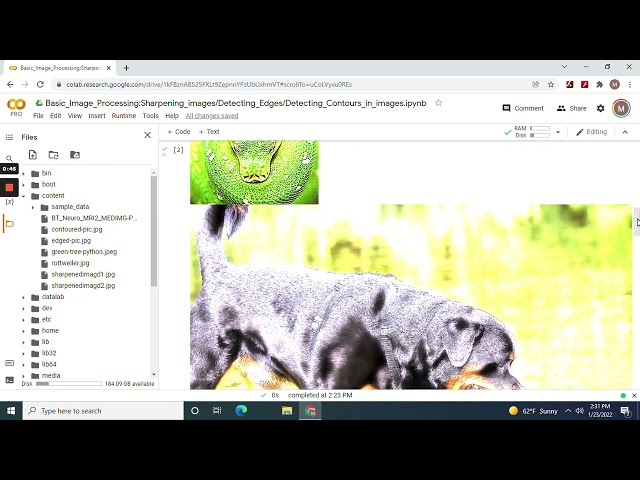Expand the bin folder
This screenshot has width=640, height=480.
(23, 173)
